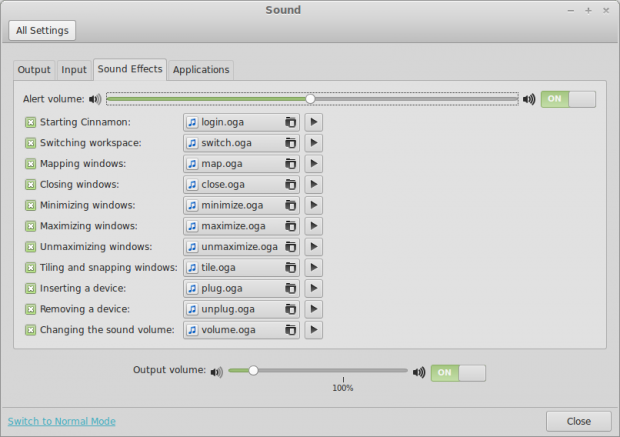Viewport: 620px width, 437px height.
Task: Click the low volume icon beside Alert volume
Action: click(x=94, y=99)
